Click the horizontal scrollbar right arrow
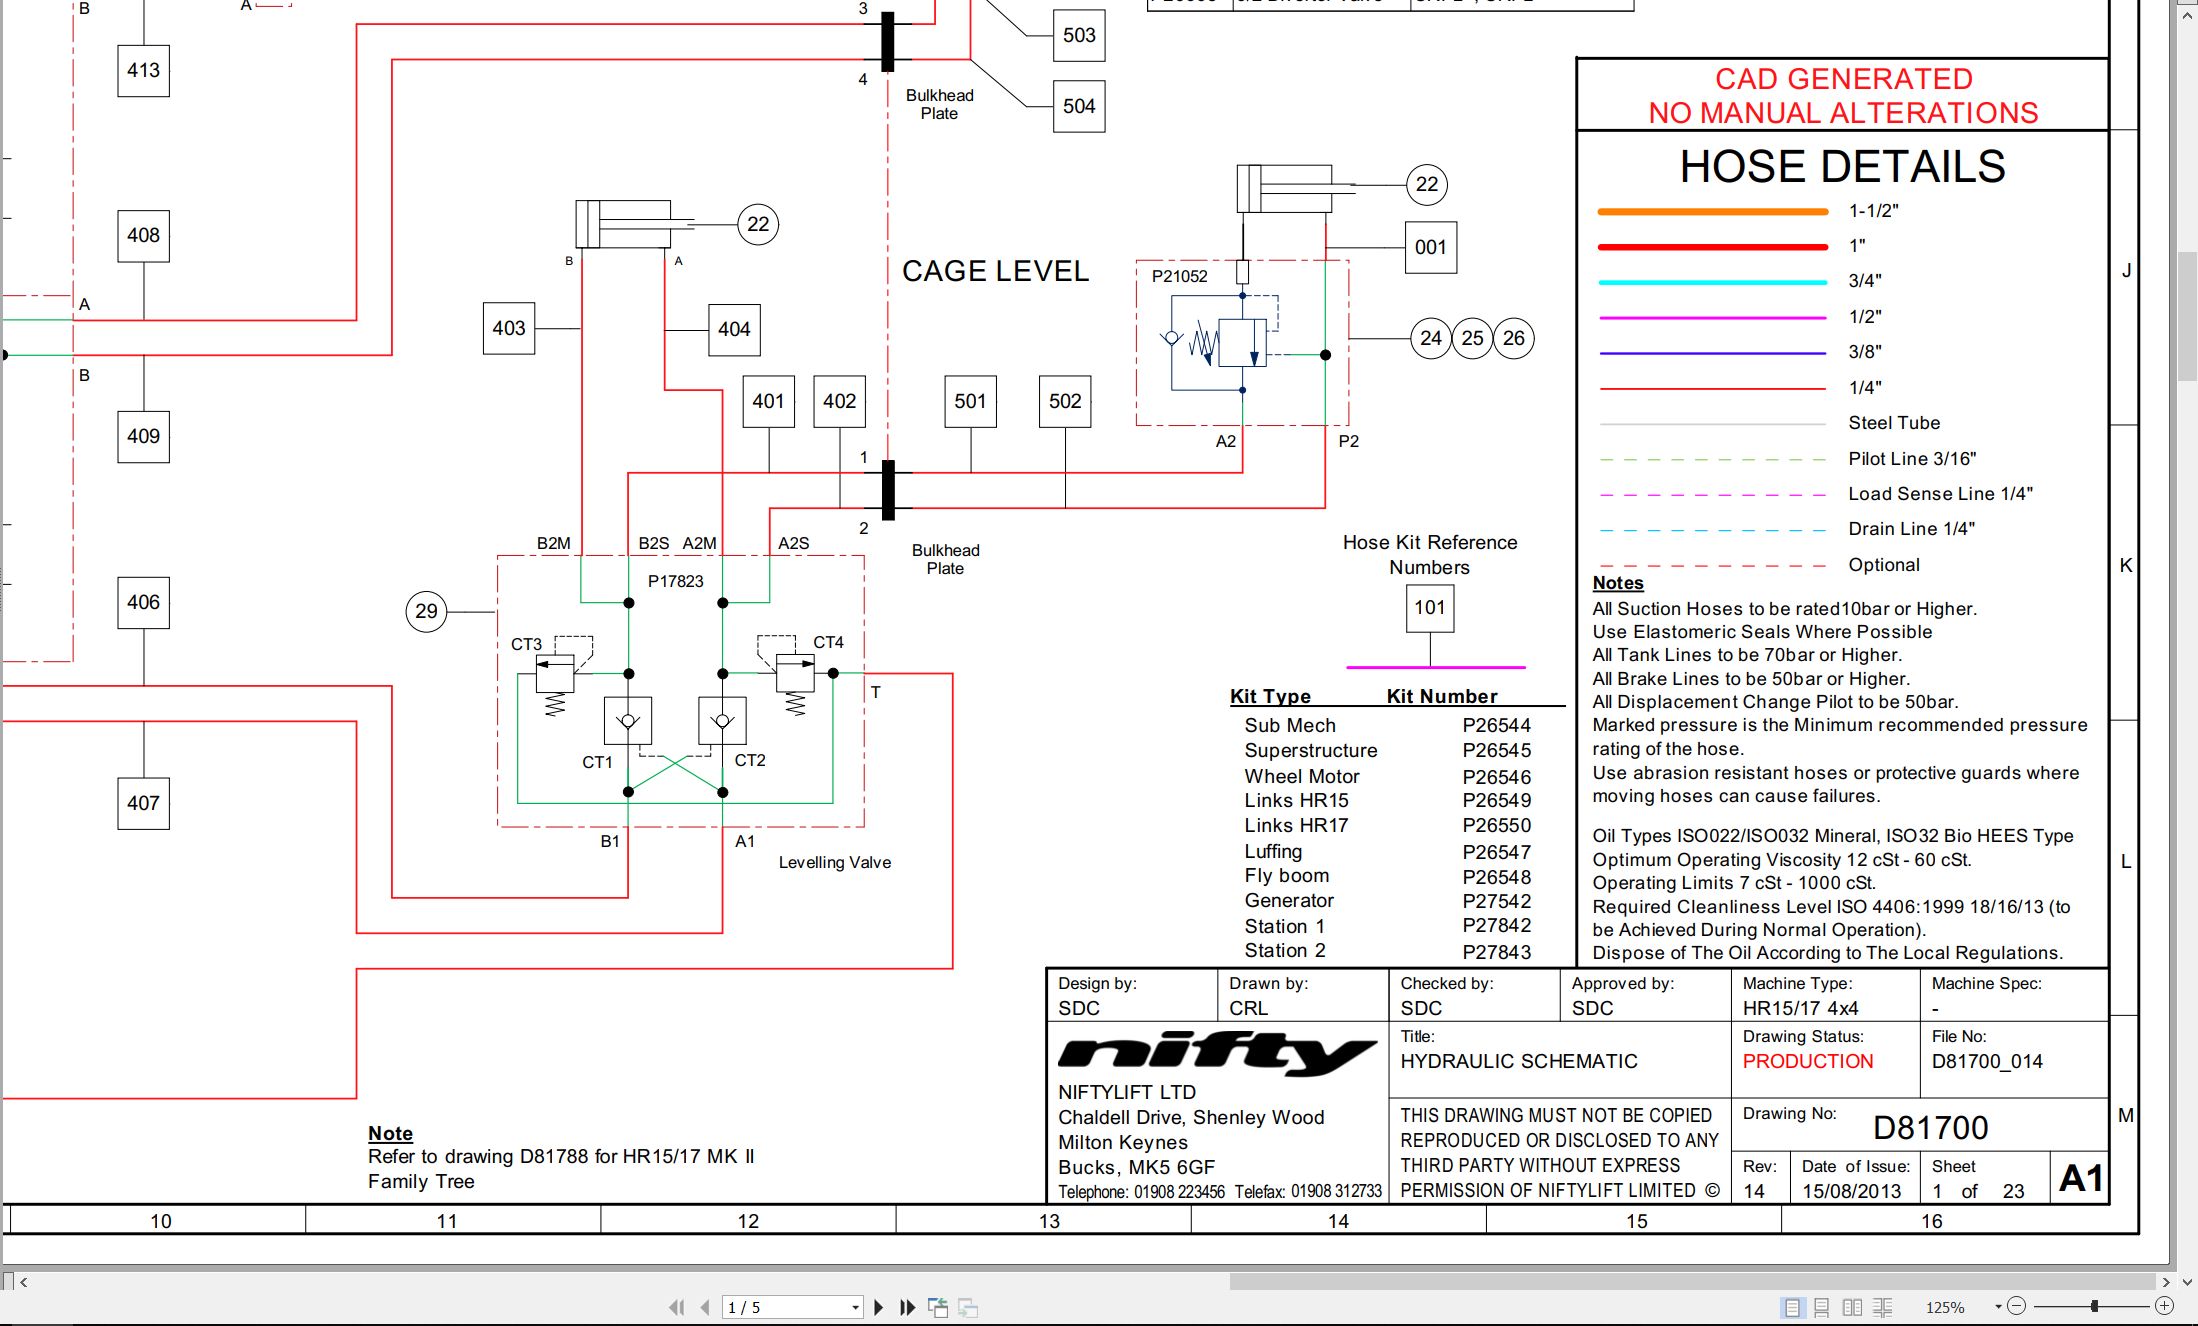The height and width of the screenshot is (1326, 2198). 2166,1281
